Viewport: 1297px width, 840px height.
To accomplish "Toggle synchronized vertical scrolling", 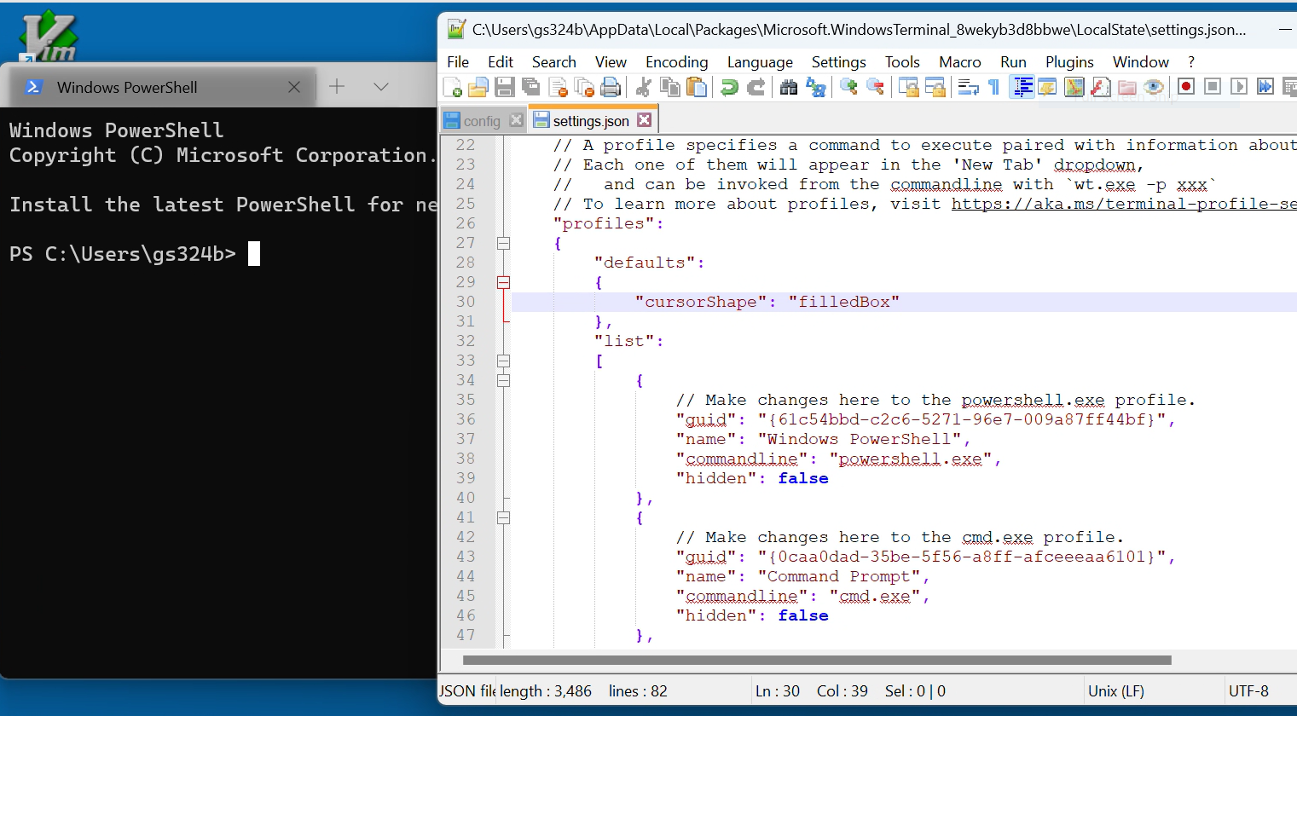I will (x=909, y=87).
